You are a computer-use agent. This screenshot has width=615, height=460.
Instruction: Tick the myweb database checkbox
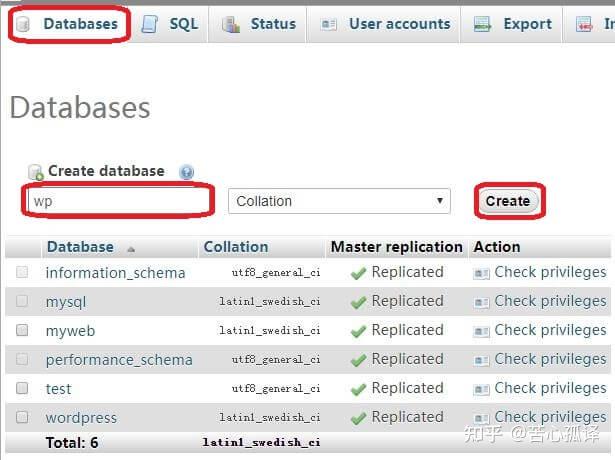(x=22, y=330)
